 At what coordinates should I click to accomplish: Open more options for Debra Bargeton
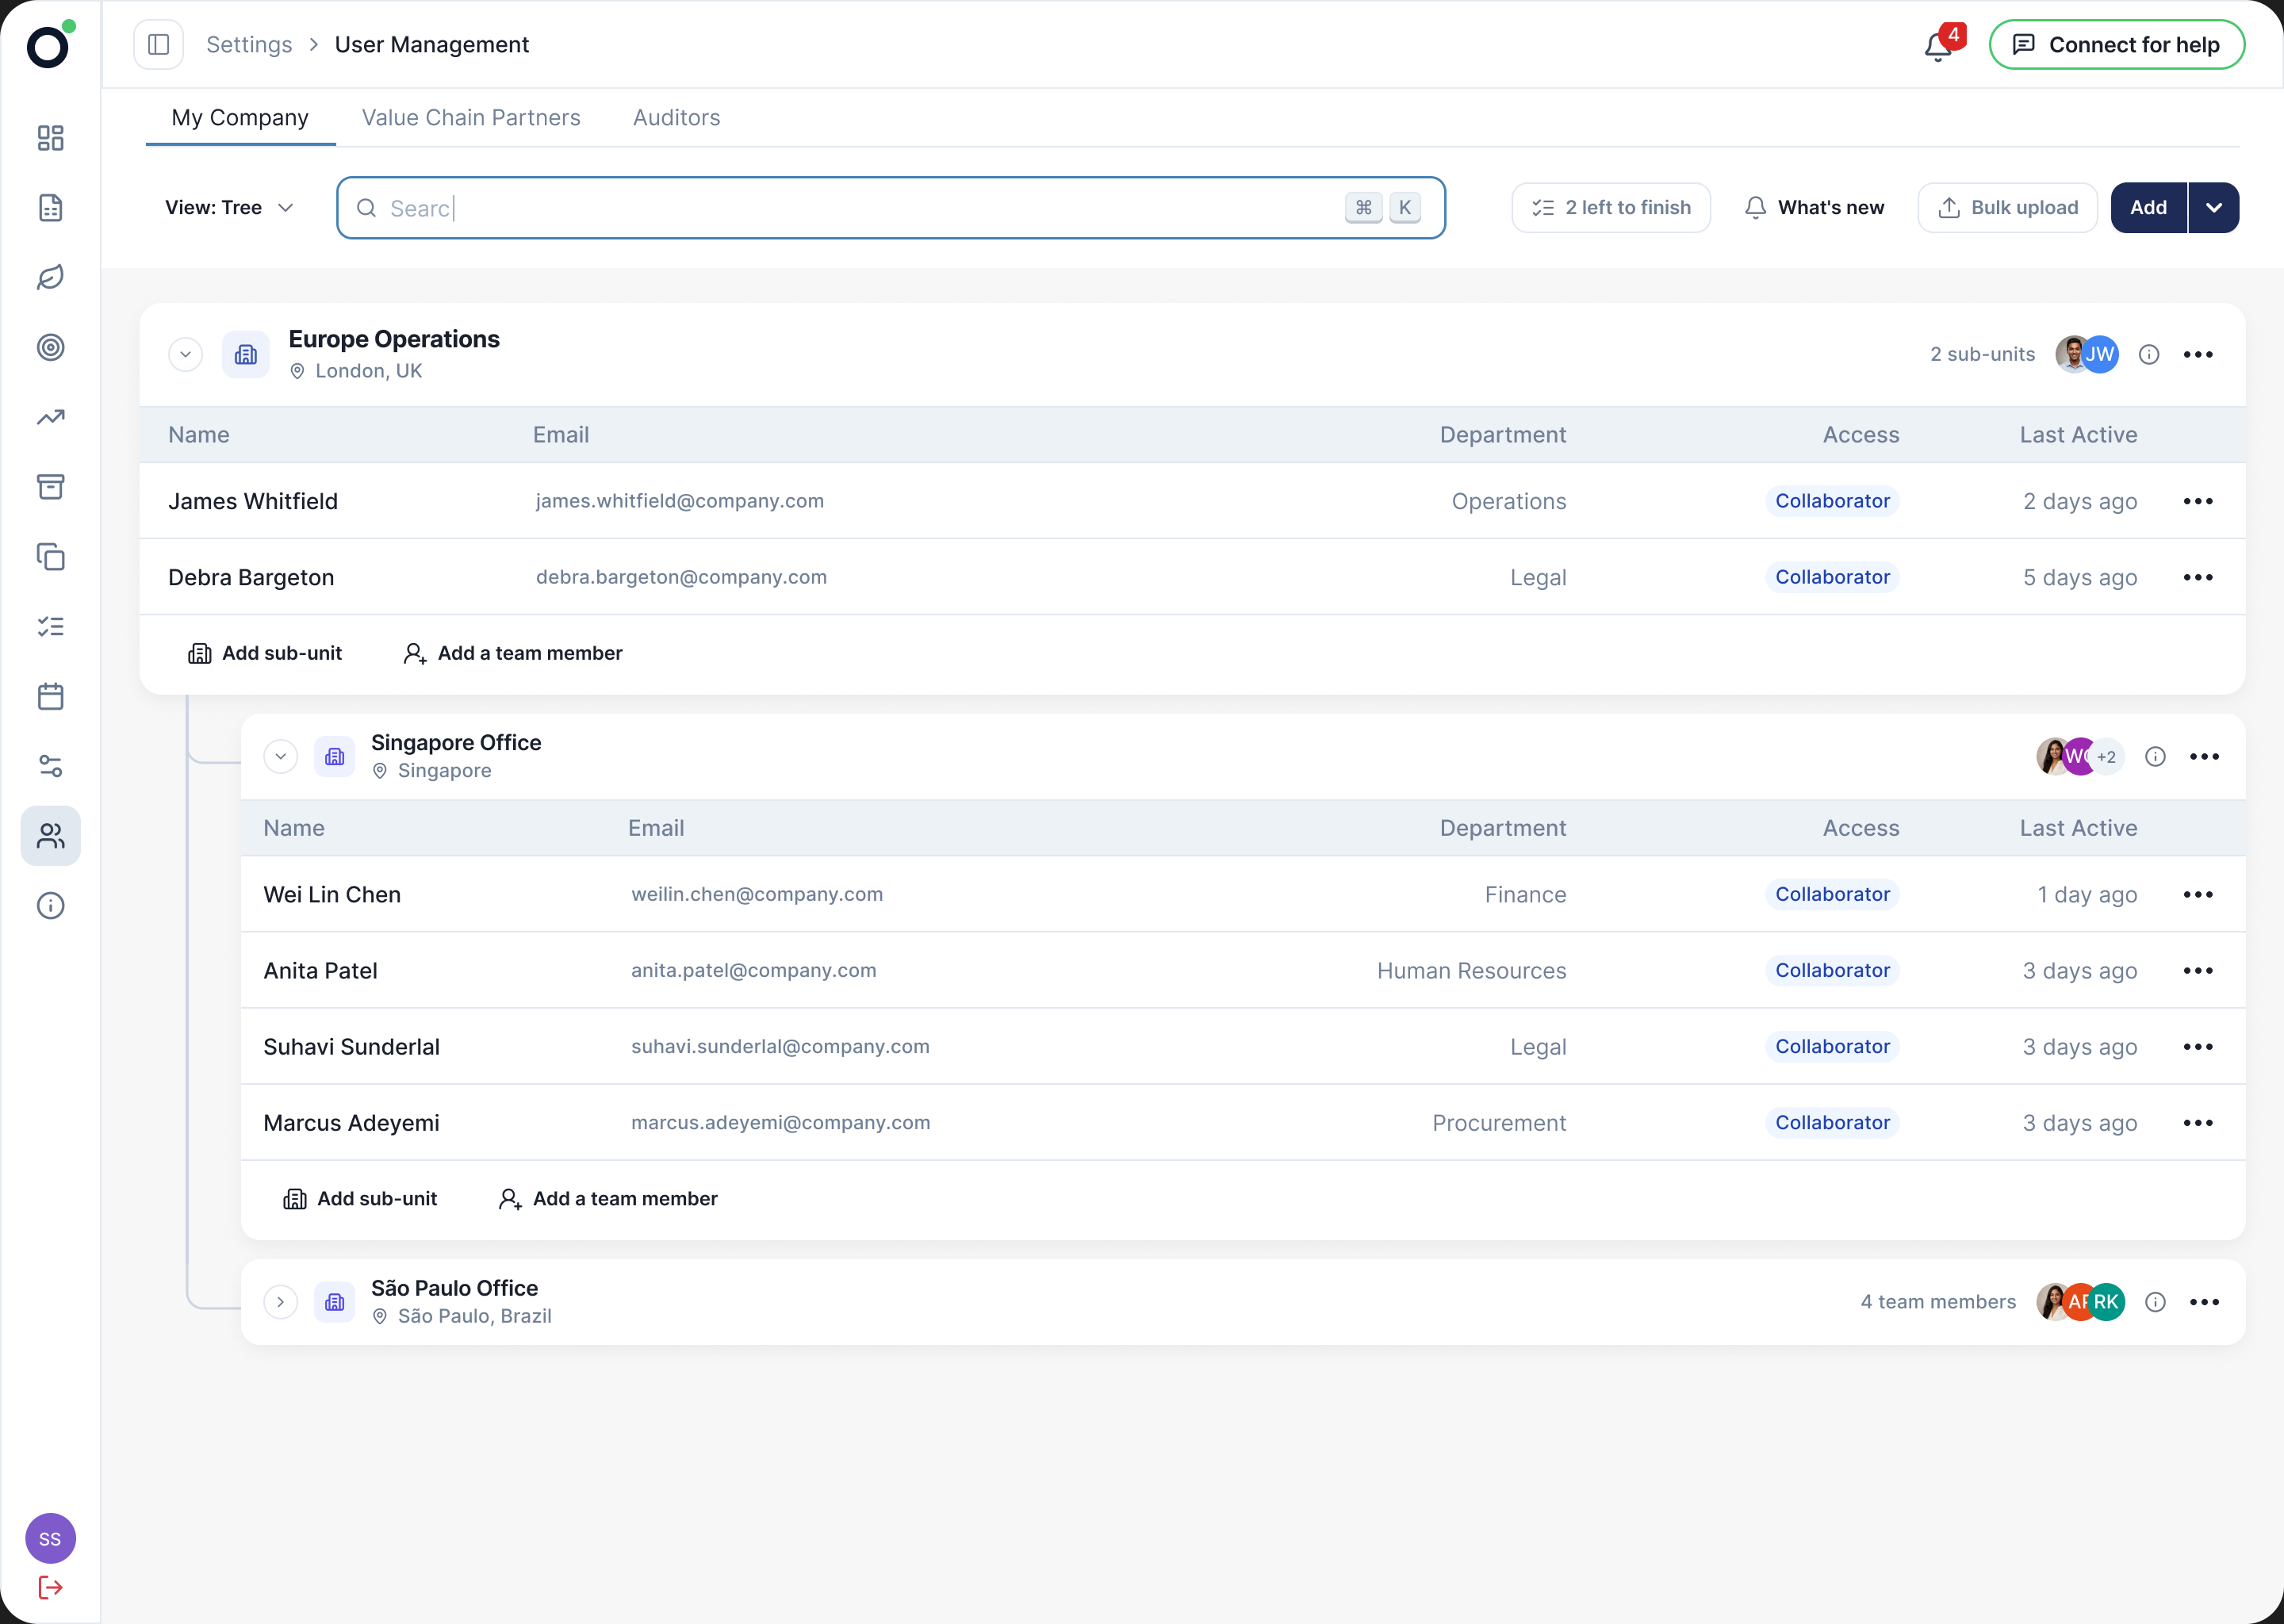(x=2198, y=577)
